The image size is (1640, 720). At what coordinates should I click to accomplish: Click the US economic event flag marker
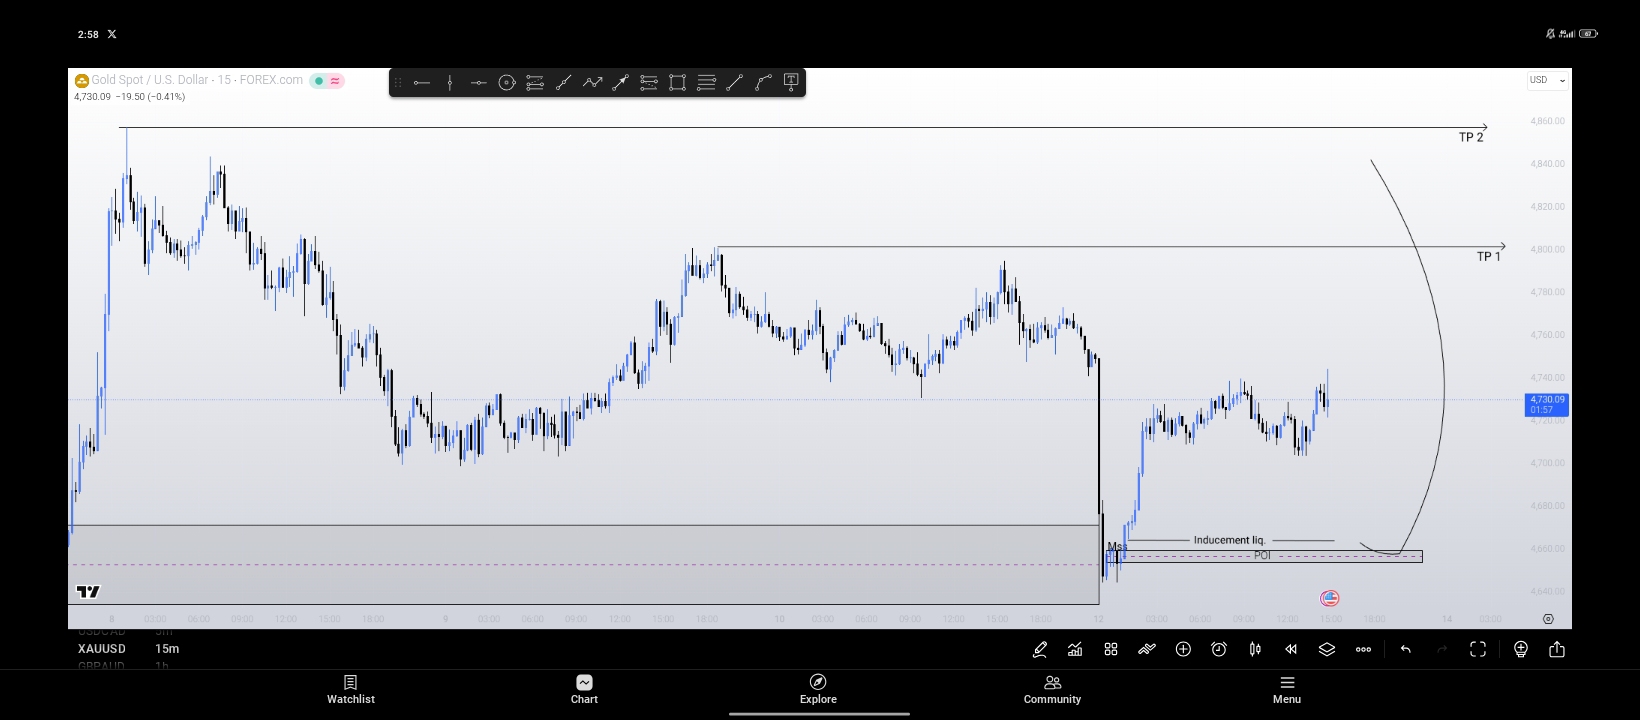[1329, 598]
